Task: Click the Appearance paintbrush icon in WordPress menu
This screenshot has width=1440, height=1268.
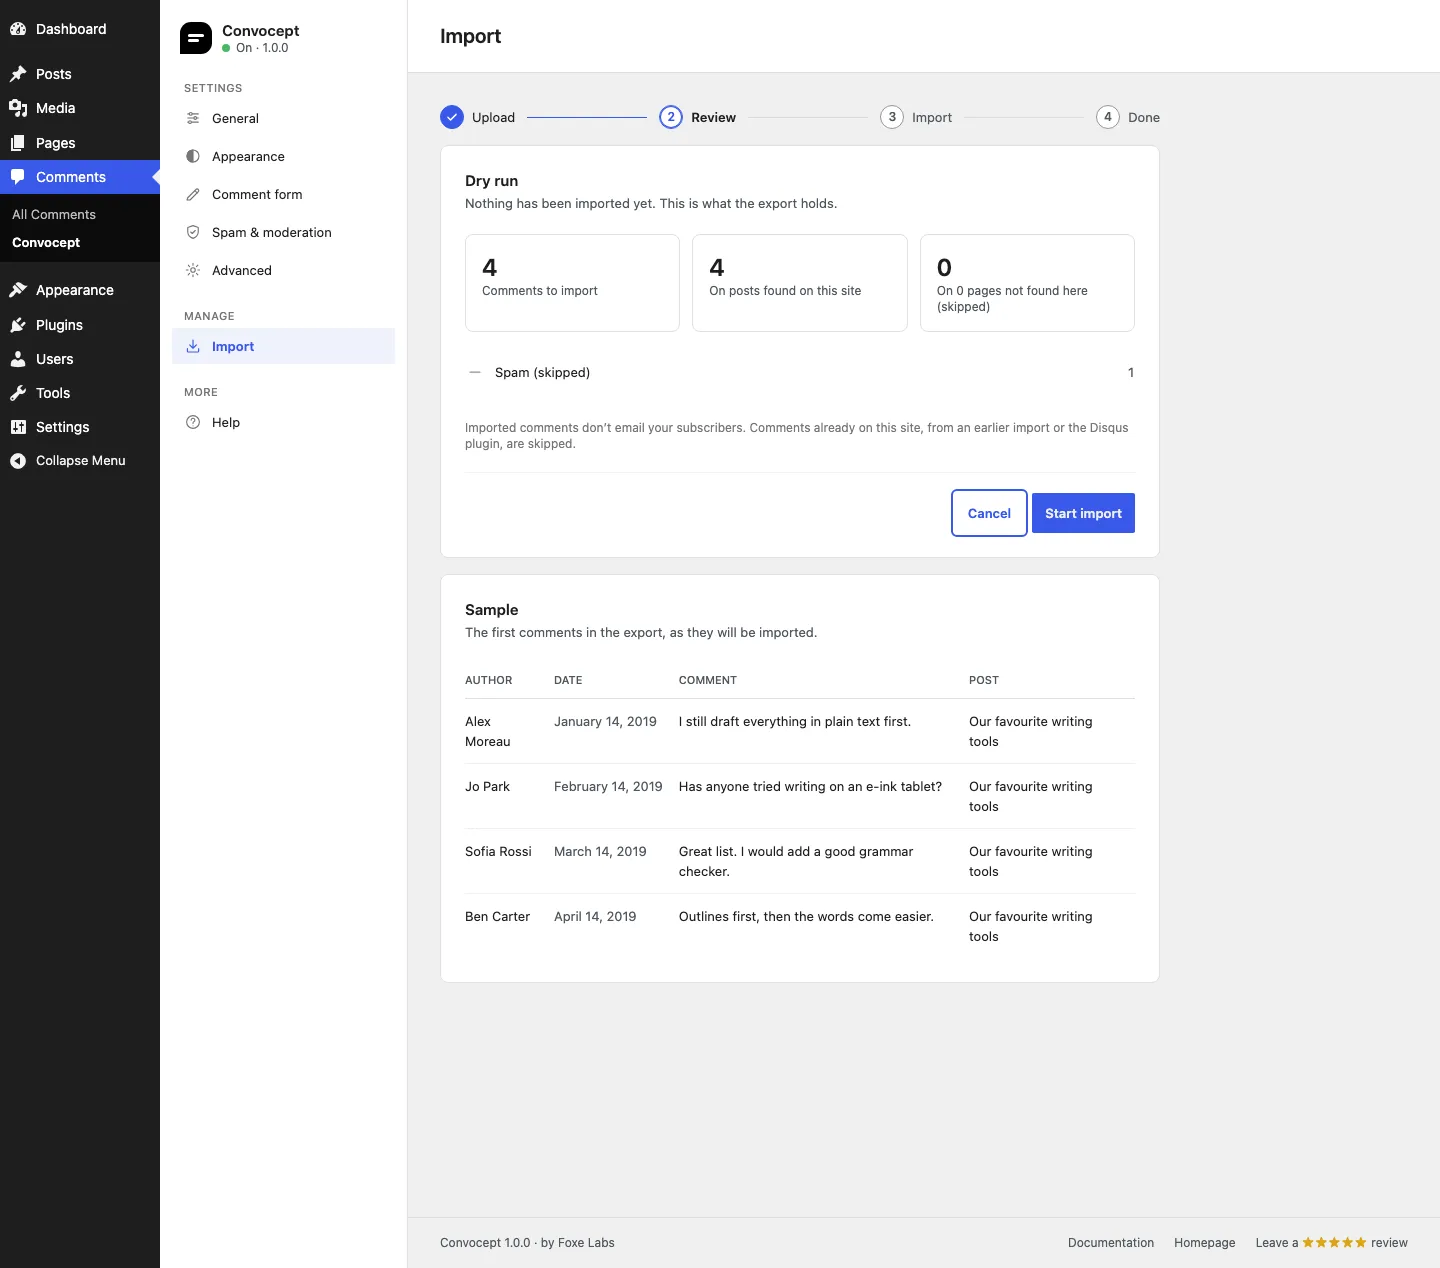Action: pos(18,290)
